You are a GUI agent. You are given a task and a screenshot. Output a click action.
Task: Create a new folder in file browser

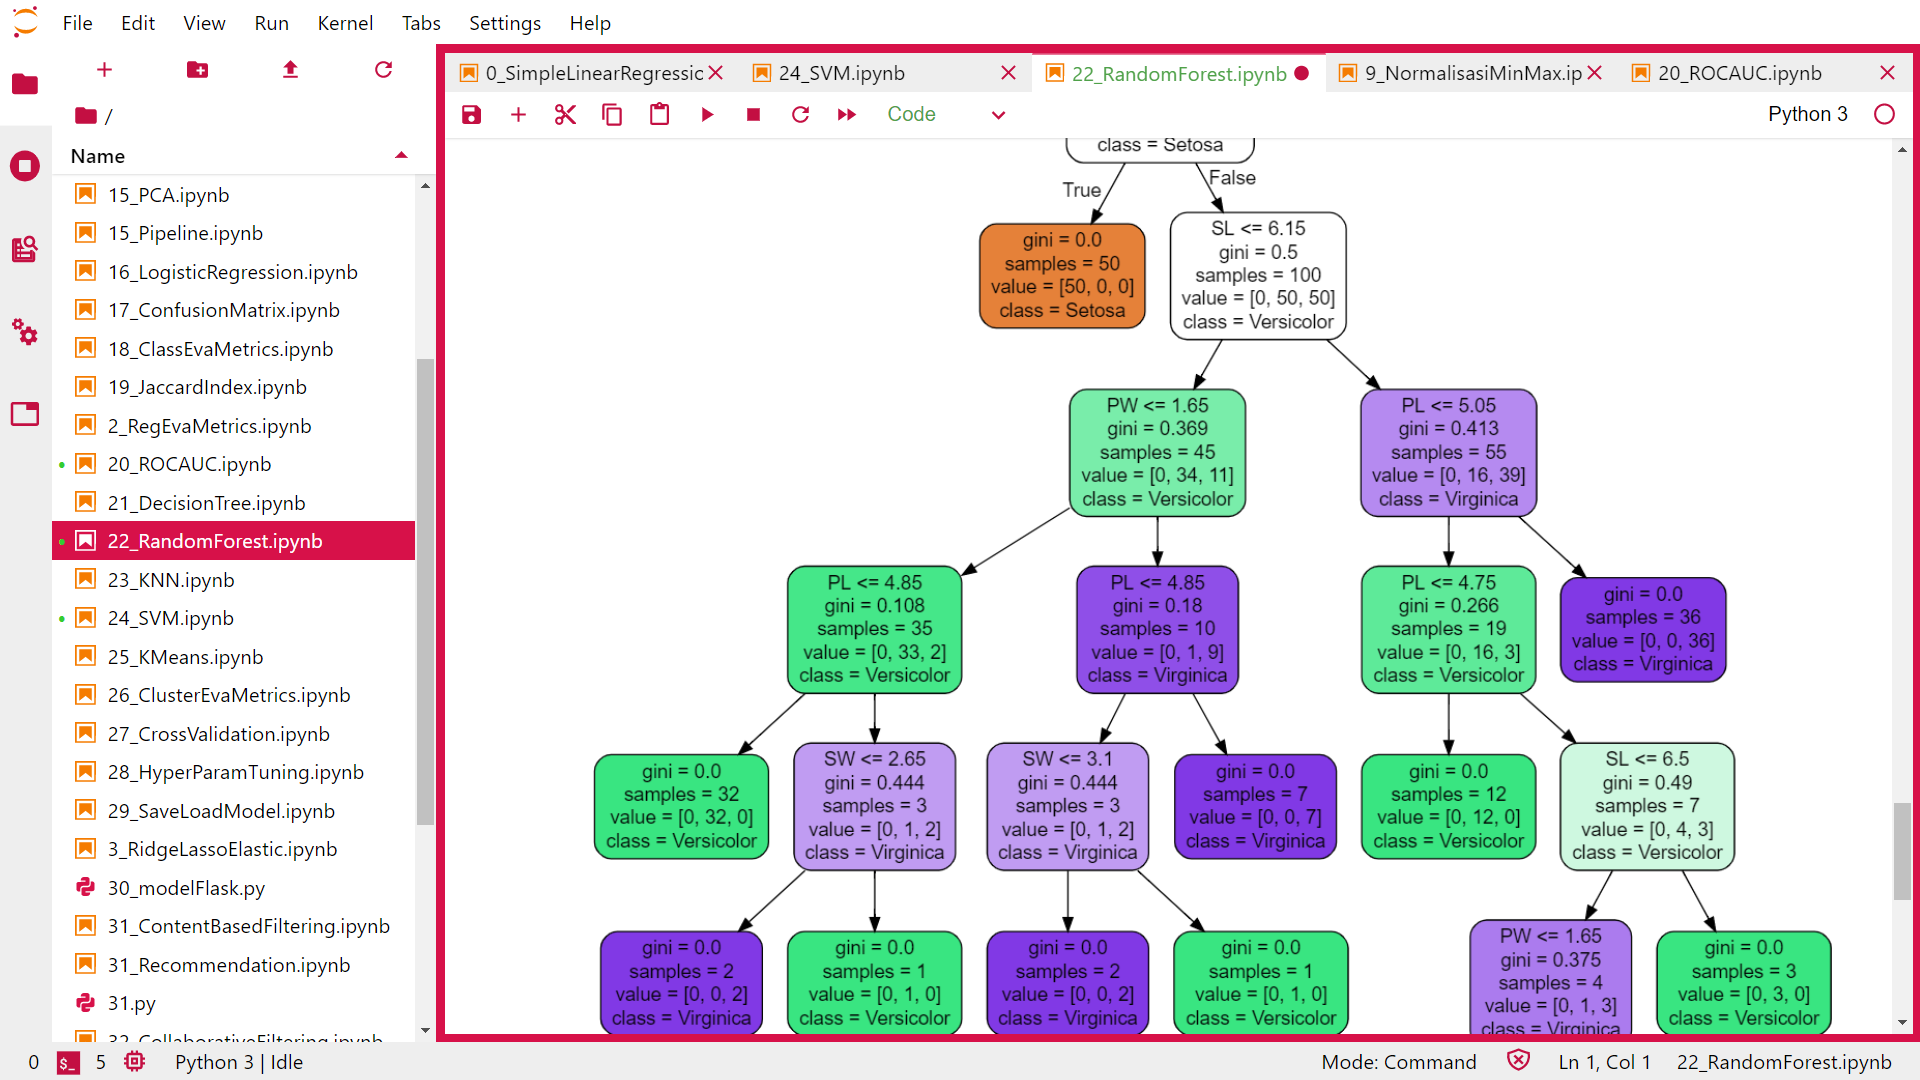point(197,70)
